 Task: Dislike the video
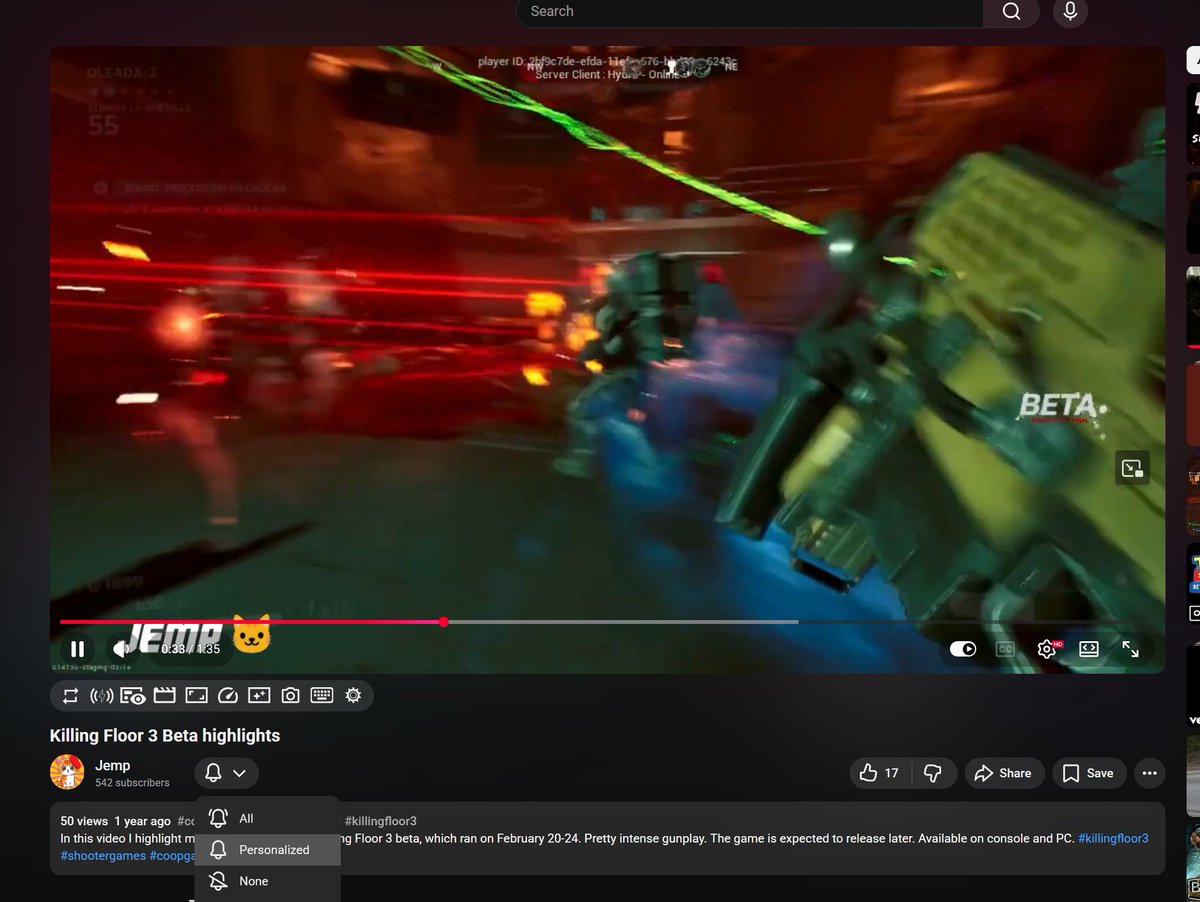932,773
